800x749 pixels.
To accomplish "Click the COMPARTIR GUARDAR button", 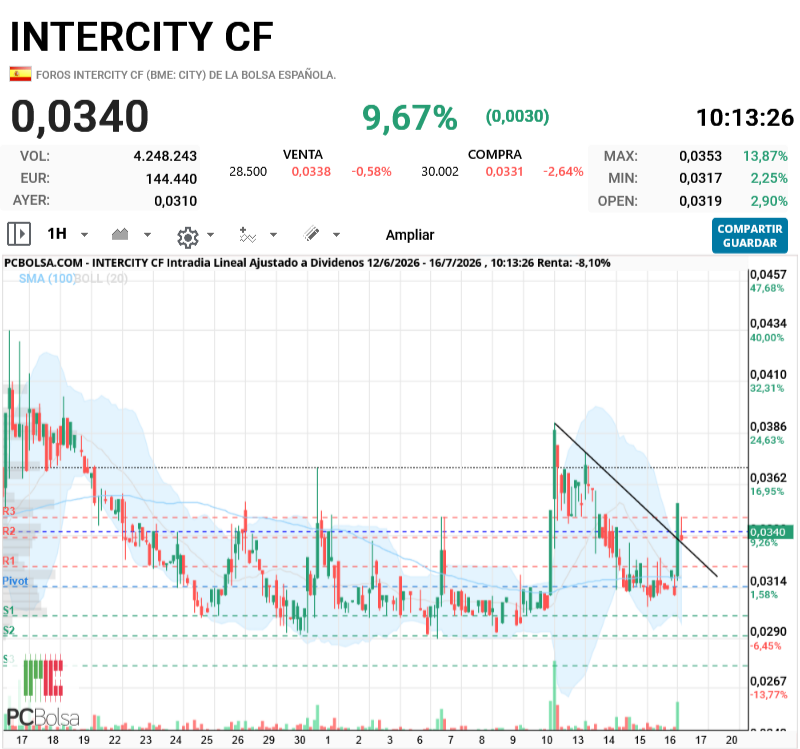I will tap(749, 236).
